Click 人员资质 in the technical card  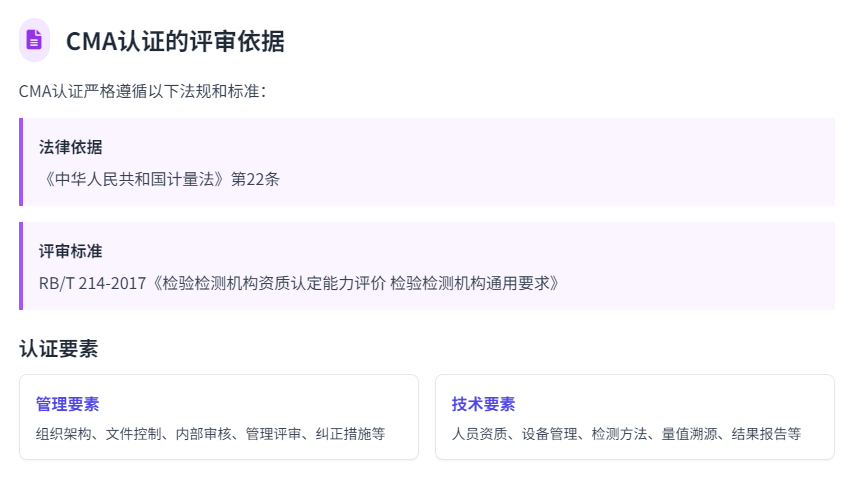click(x=479, y=434)
